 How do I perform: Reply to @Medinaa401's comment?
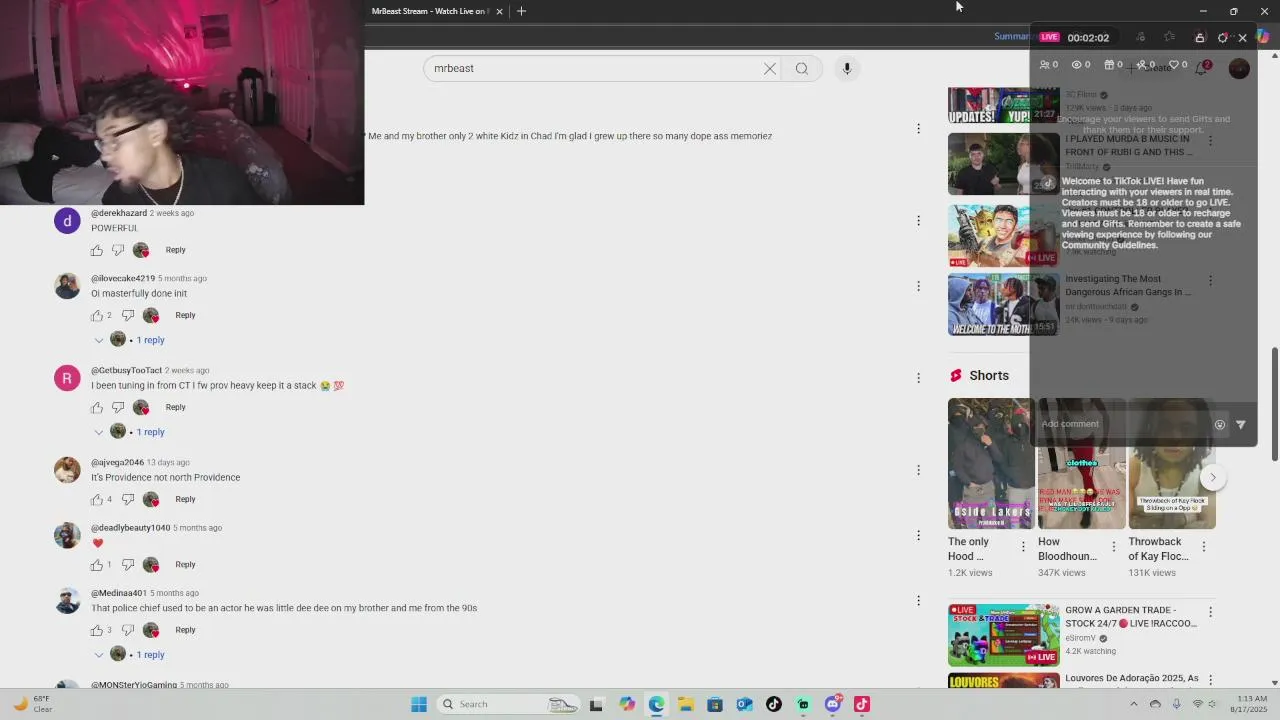[185, 630]
